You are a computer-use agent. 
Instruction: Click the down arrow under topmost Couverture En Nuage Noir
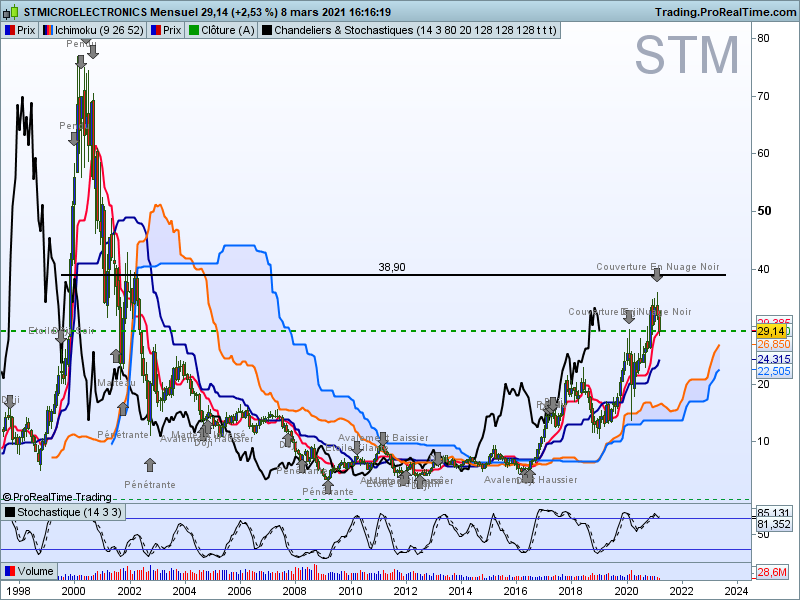657,275
